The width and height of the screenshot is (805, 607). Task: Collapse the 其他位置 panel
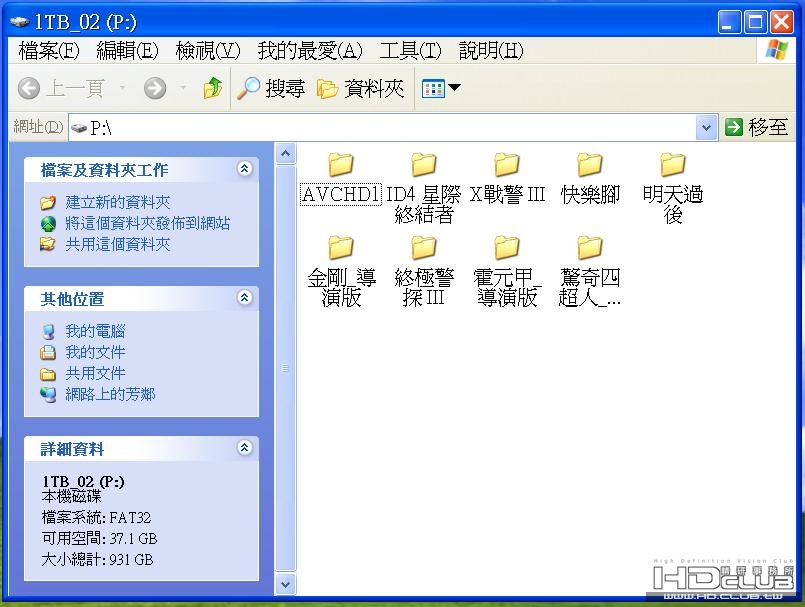(x=244, y=297)
